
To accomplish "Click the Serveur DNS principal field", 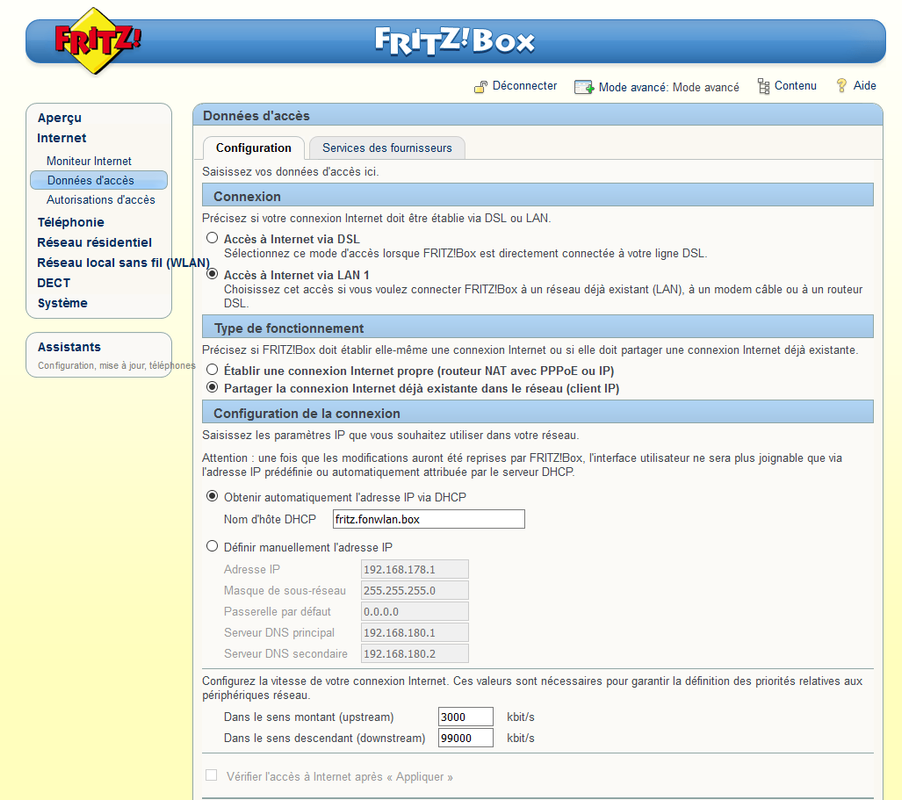I will tap(415, 633).
